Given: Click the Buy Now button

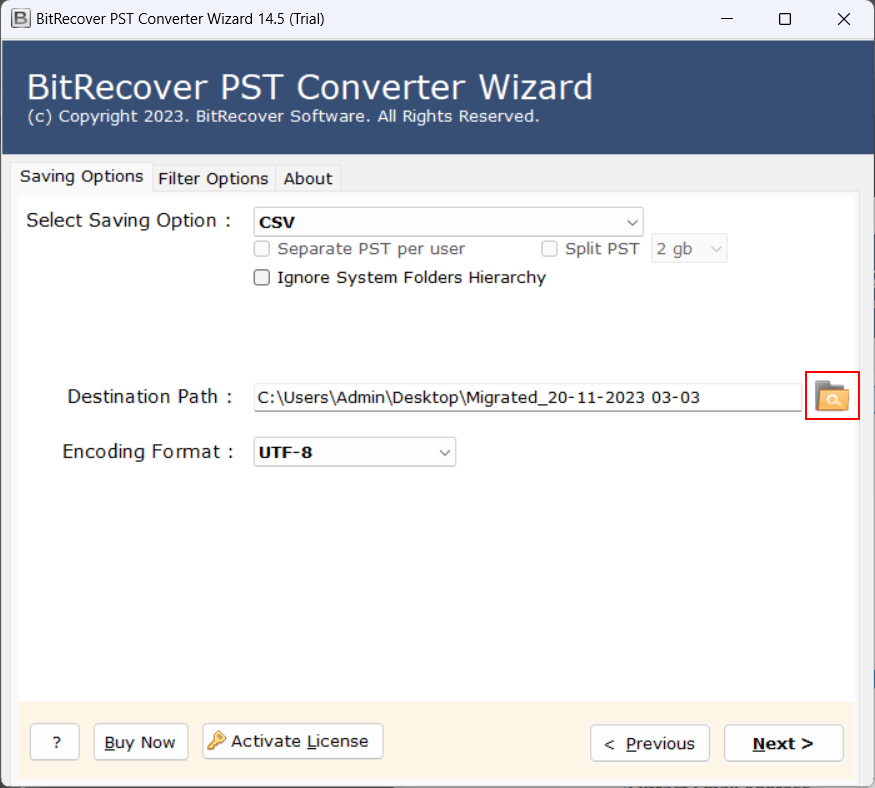Looking at the screenshot, I should pyautogui.click(x=141, y=742).
